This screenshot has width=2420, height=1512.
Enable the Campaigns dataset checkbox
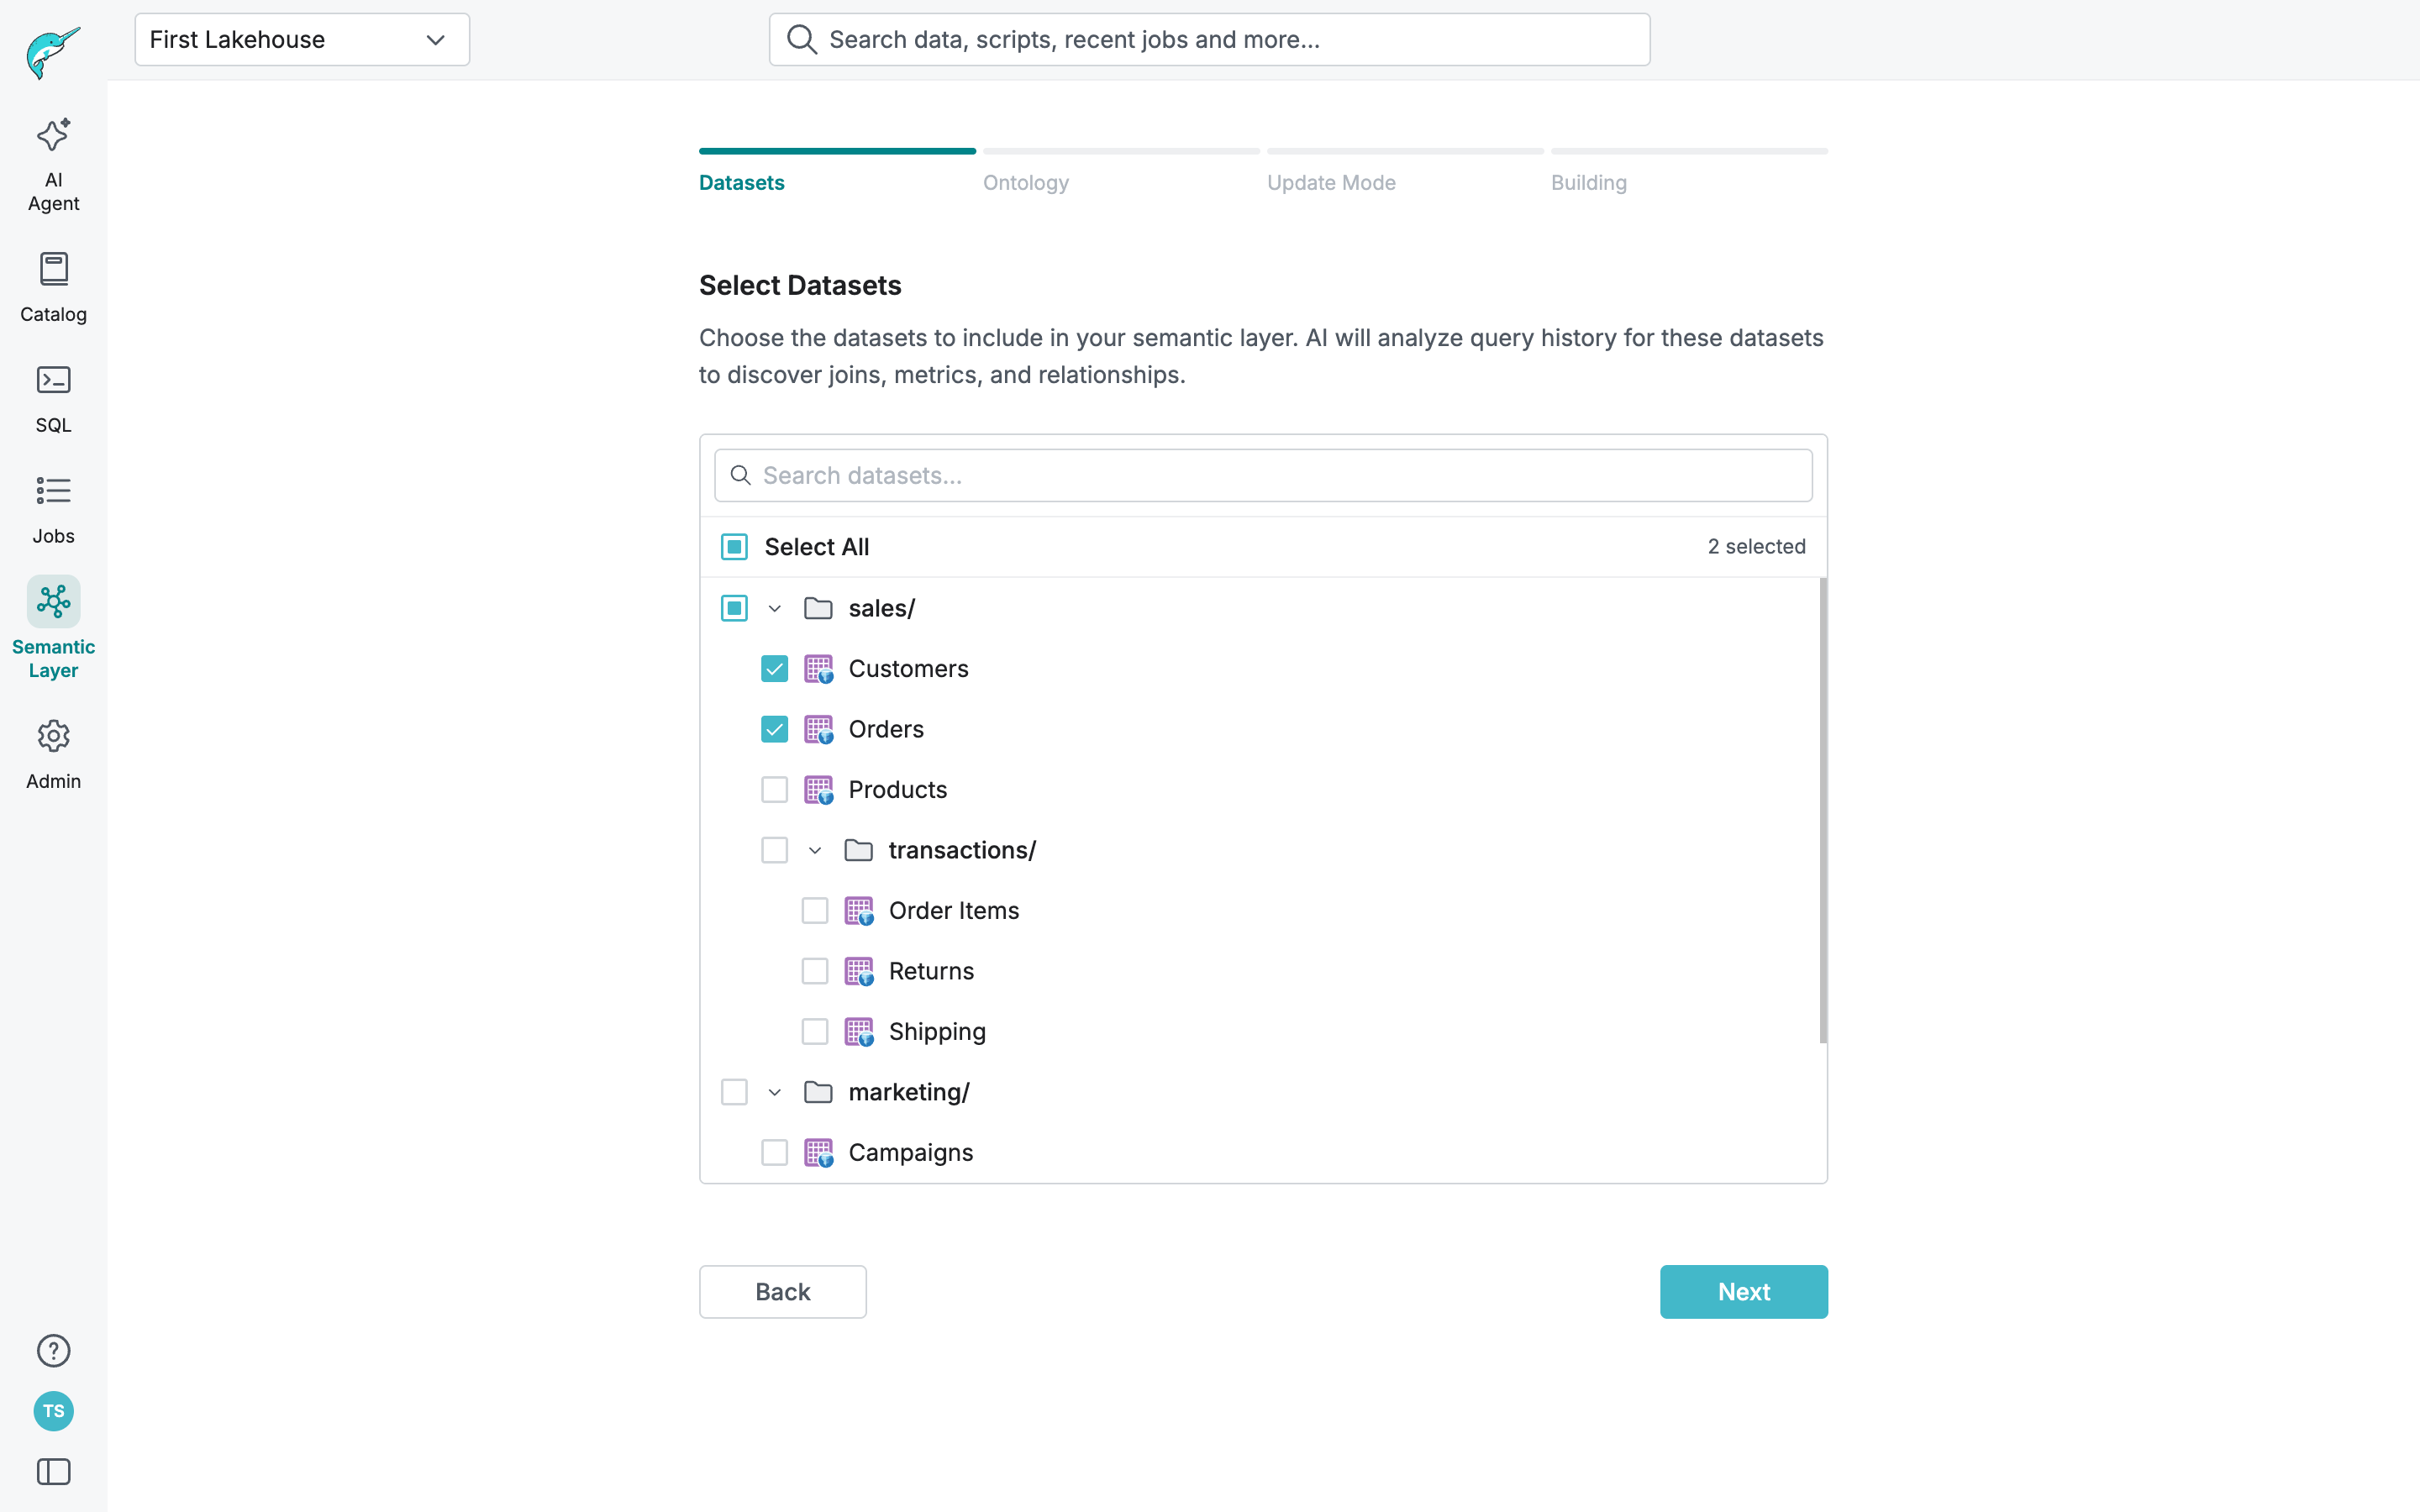click(774, 1152)
